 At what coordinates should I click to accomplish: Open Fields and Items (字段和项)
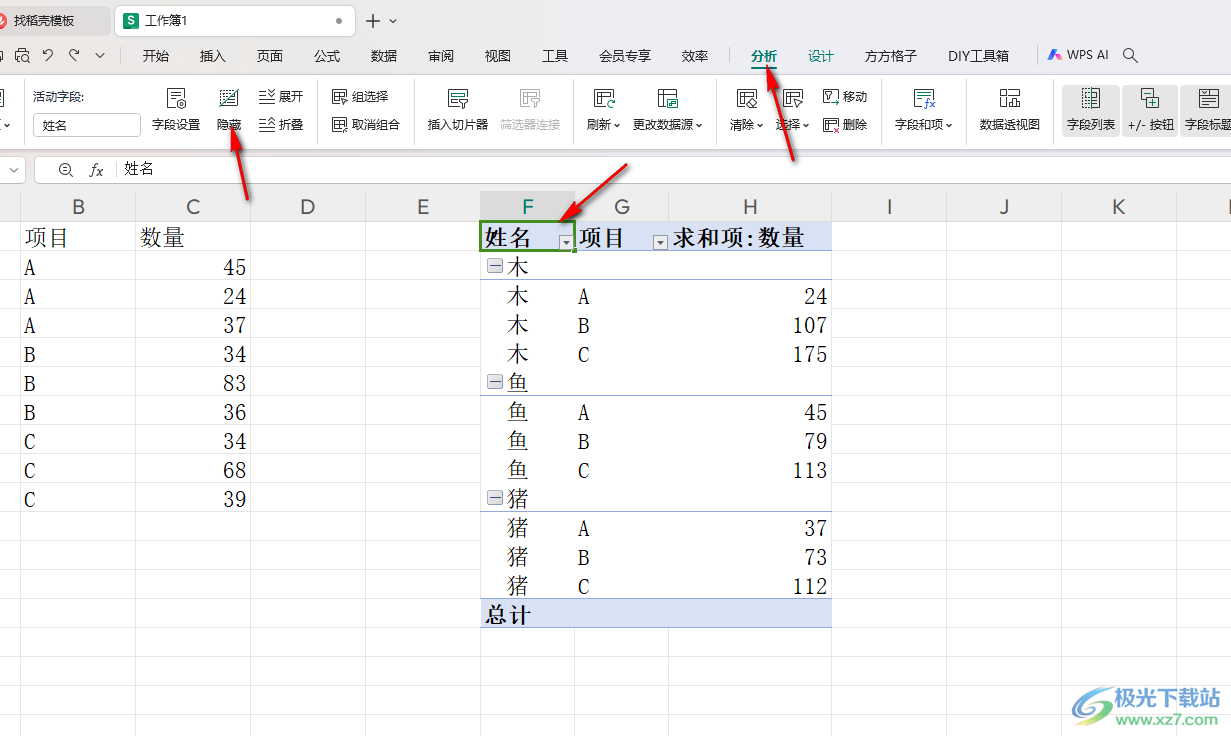click(924, 111)
